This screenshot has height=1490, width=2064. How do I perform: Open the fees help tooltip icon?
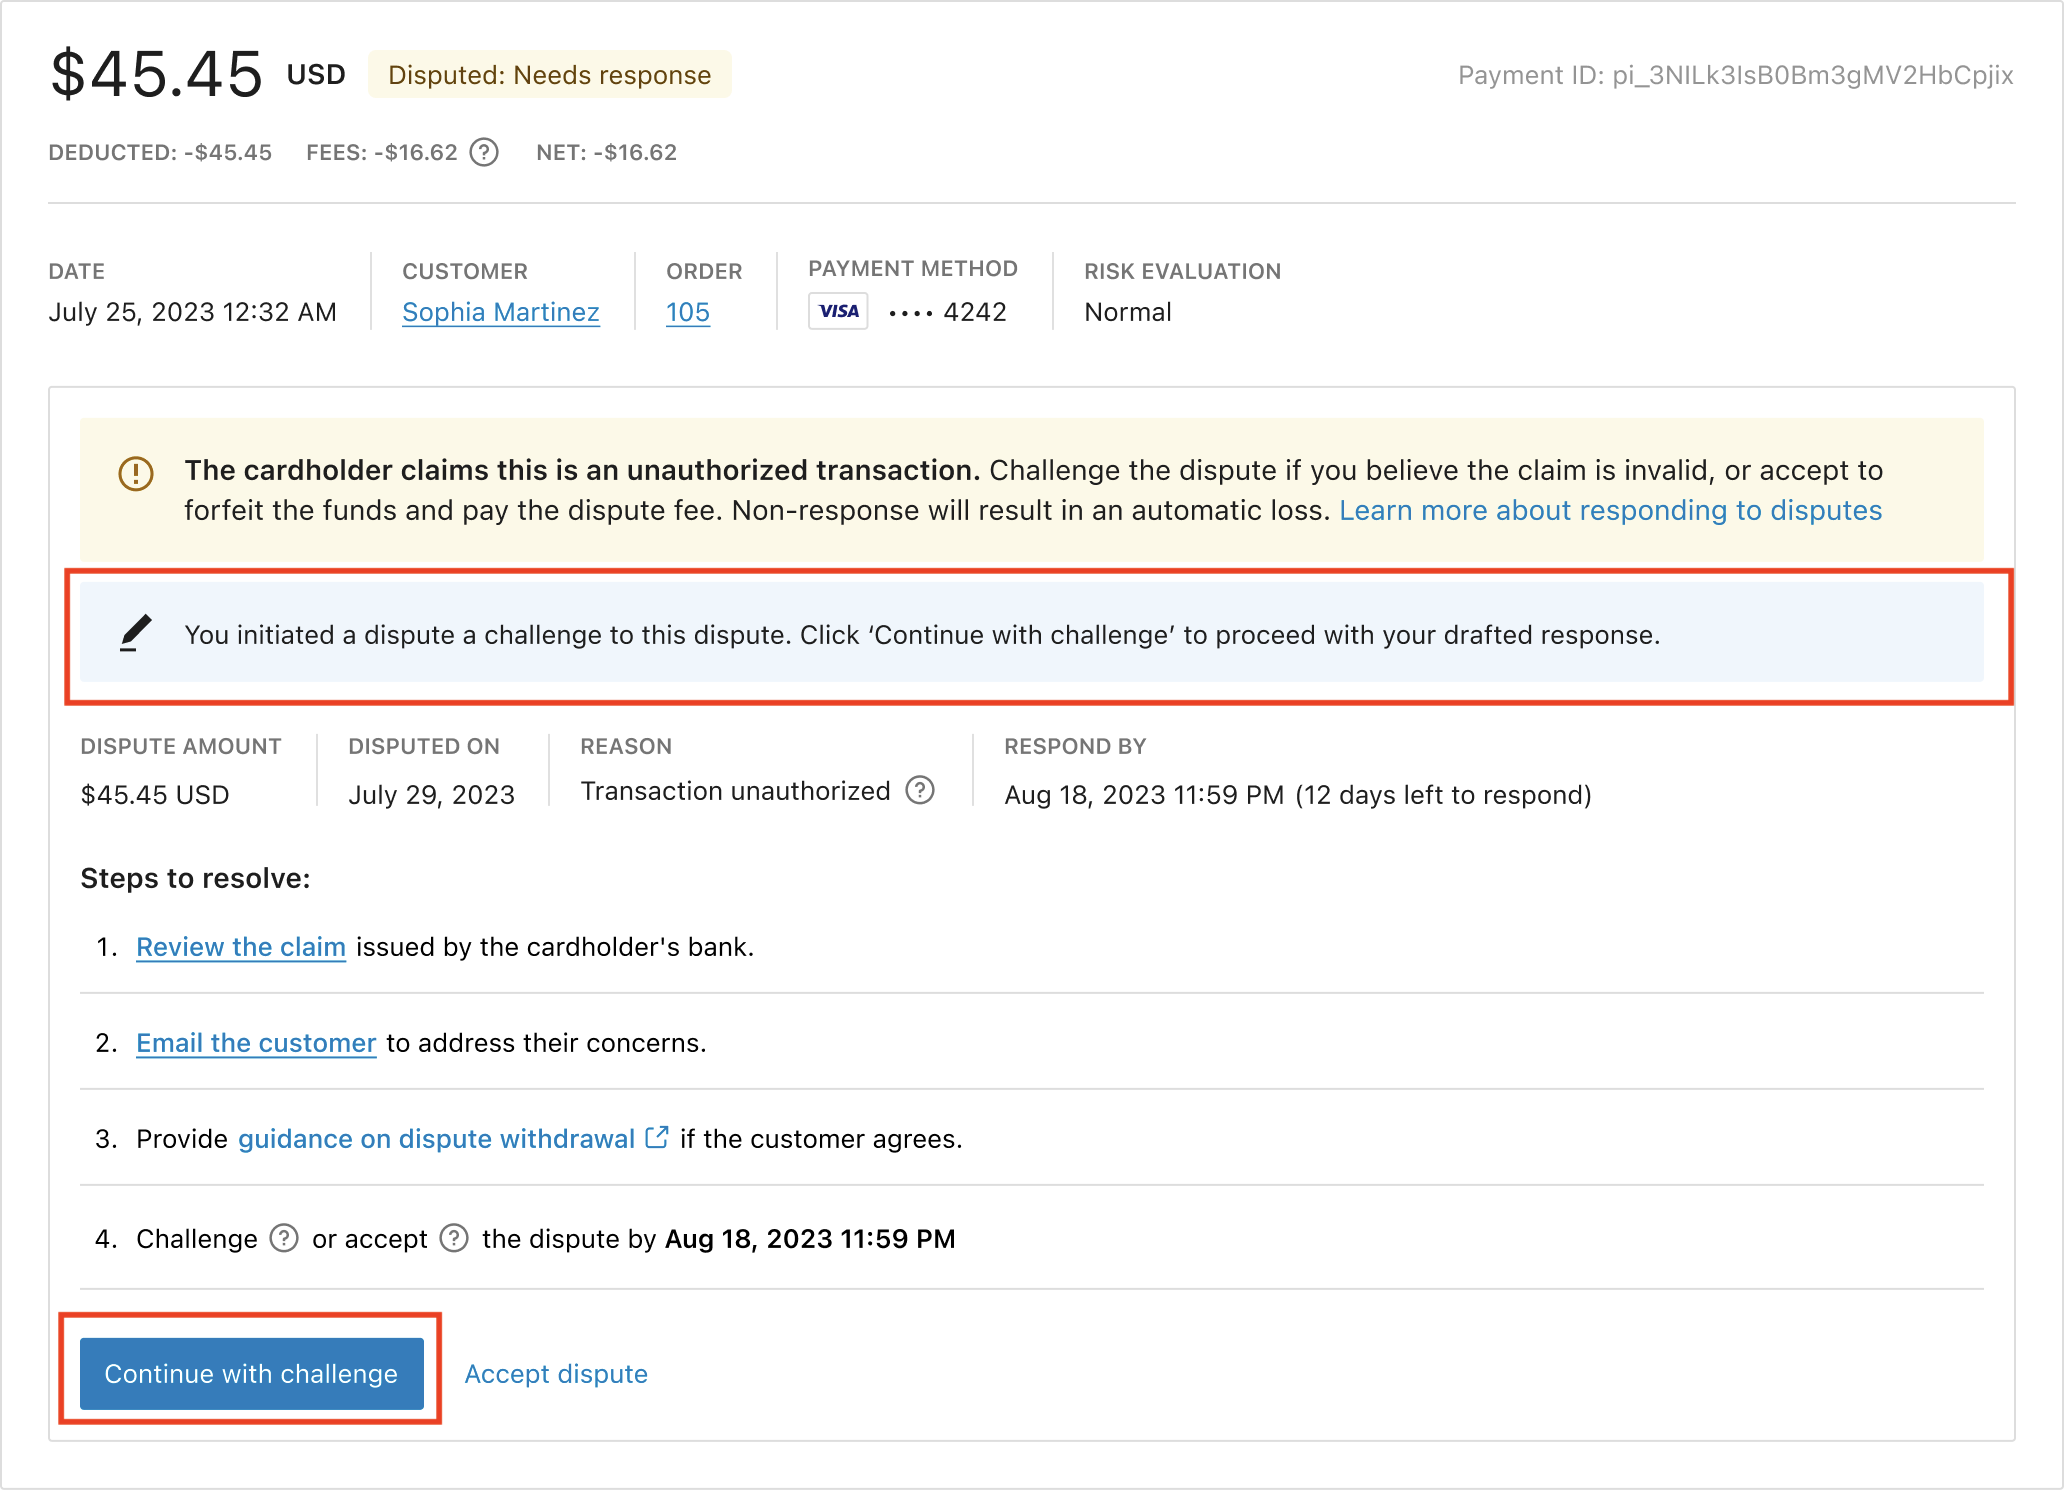tap(484, 152)
